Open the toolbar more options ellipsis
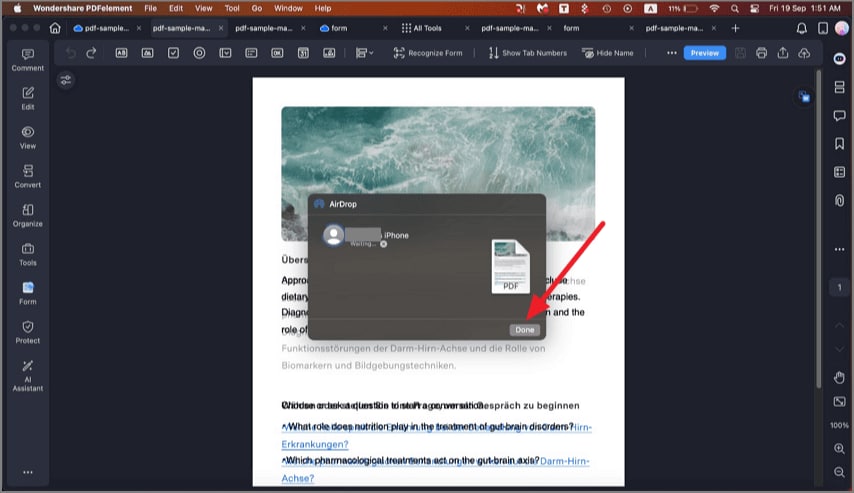This screenshot has width=854, height=493. pos(672,53)
